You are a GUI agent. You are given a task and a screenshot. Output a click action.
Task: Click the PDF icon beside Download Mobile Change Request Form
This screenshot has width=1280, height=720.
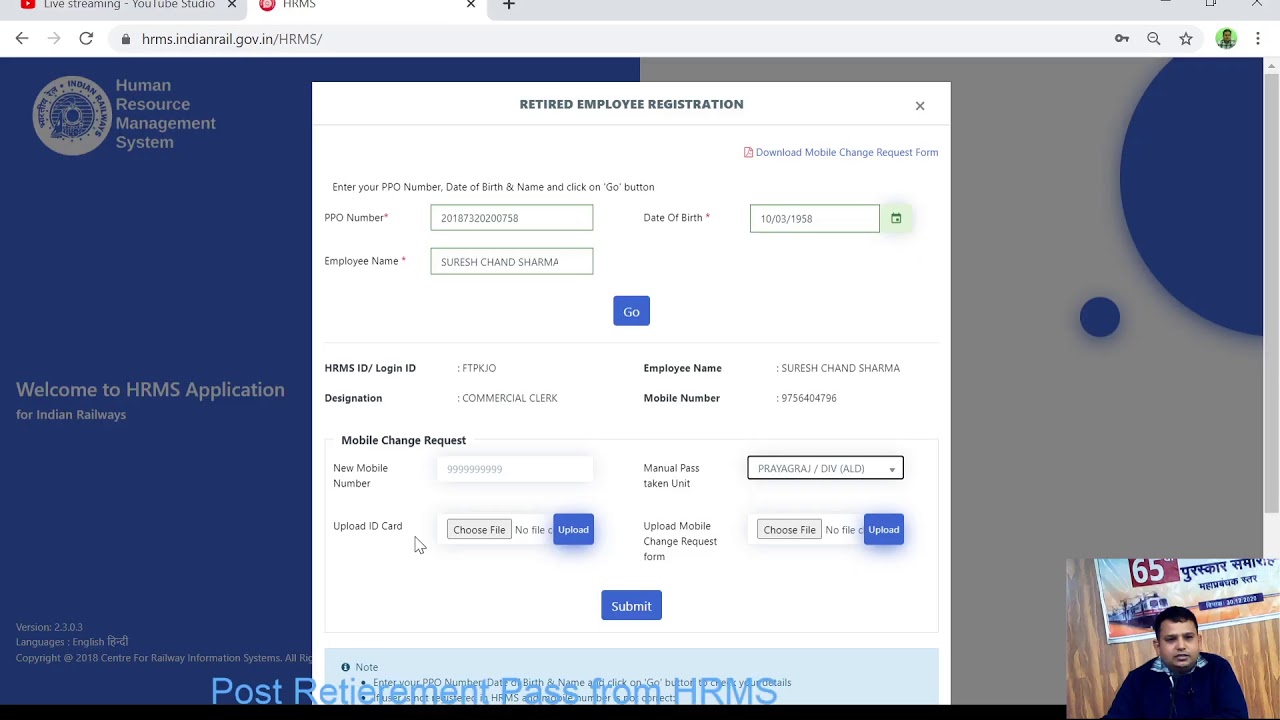tap(748, 153)
